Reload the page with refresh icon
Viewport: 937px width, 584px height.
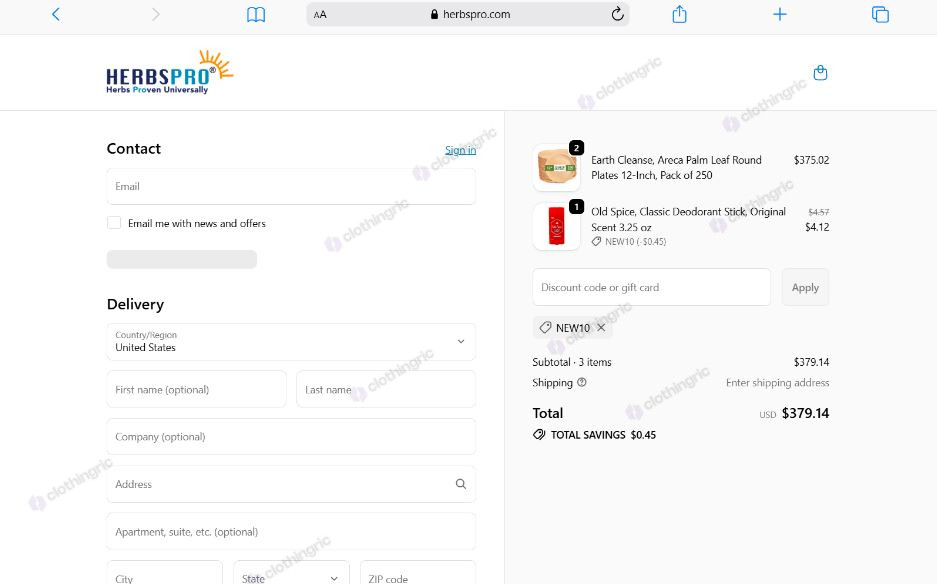pyautogui.click(x=617, y=14)
